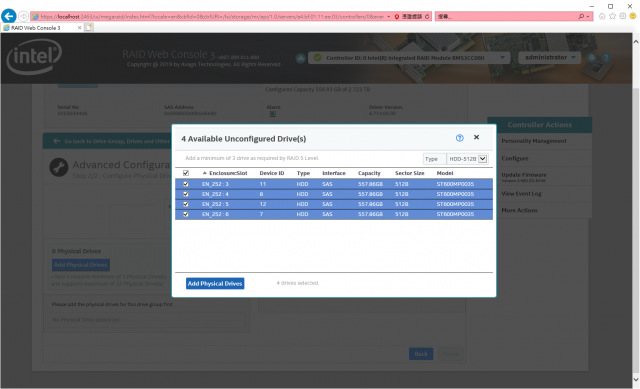Click the notification bell icon in the header
Screen dimensions: 640x389
592,58
